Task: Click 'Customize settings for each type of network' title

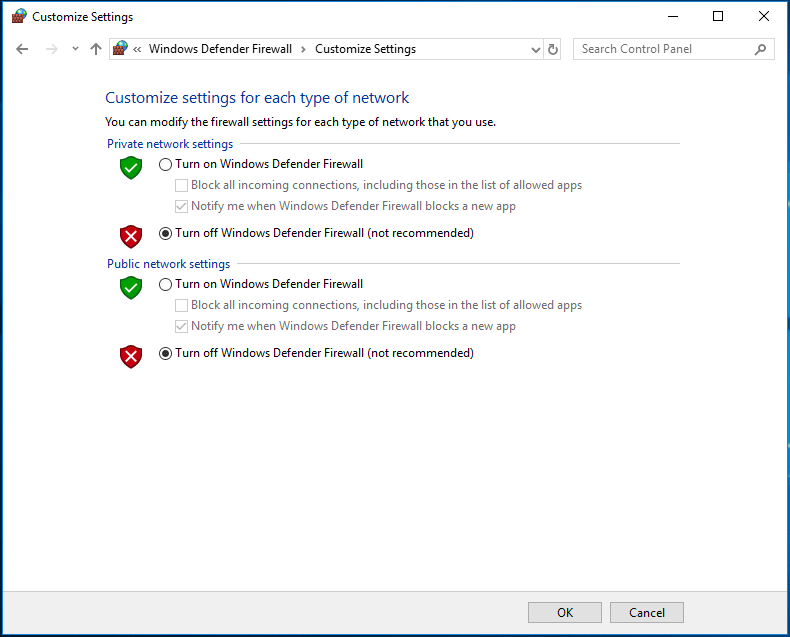Action: [x=257, y=98]
